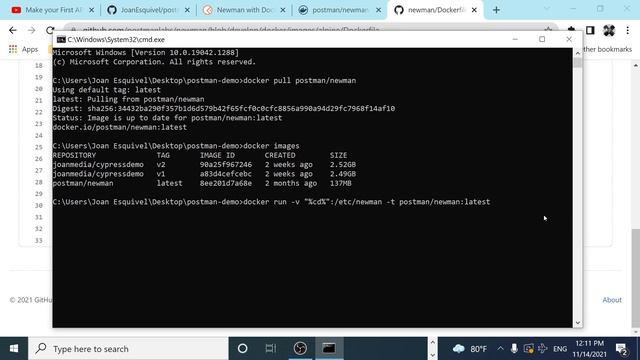Open Task View on the taskbar
This screenshot has height=360, width=640.
[x=271, y=349]
